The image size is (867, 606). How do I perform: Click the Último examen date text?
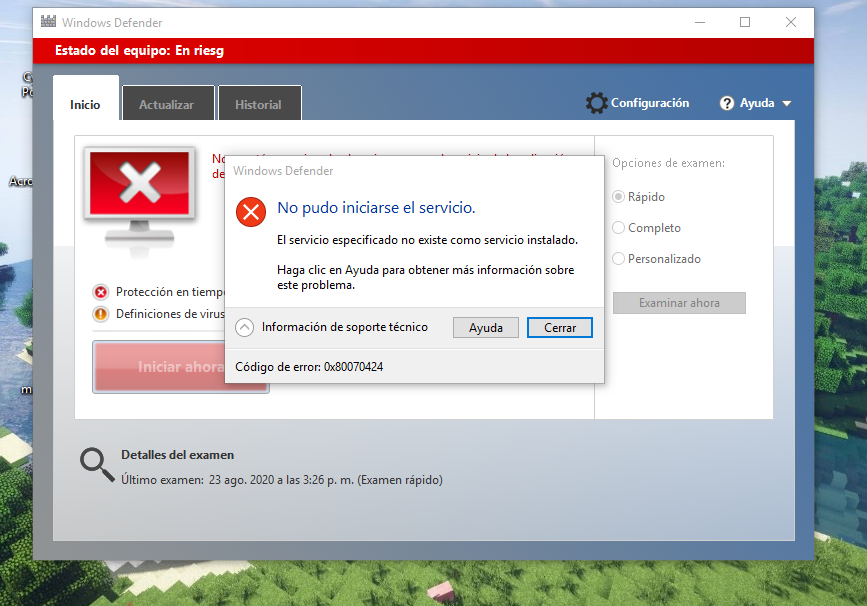(282, 480)
